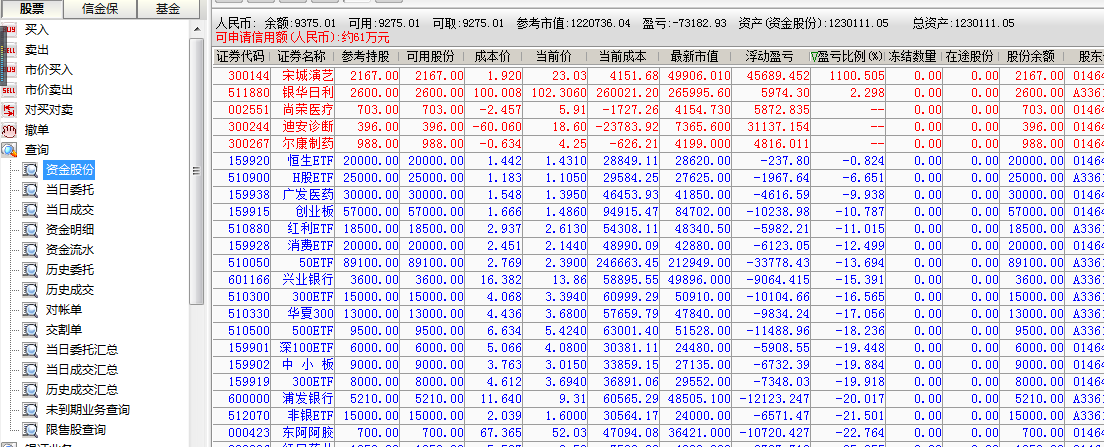Click the 兴业银行 name cell
The width and height of the screenshot is (1104, 447).
click(x=308, y=279)
